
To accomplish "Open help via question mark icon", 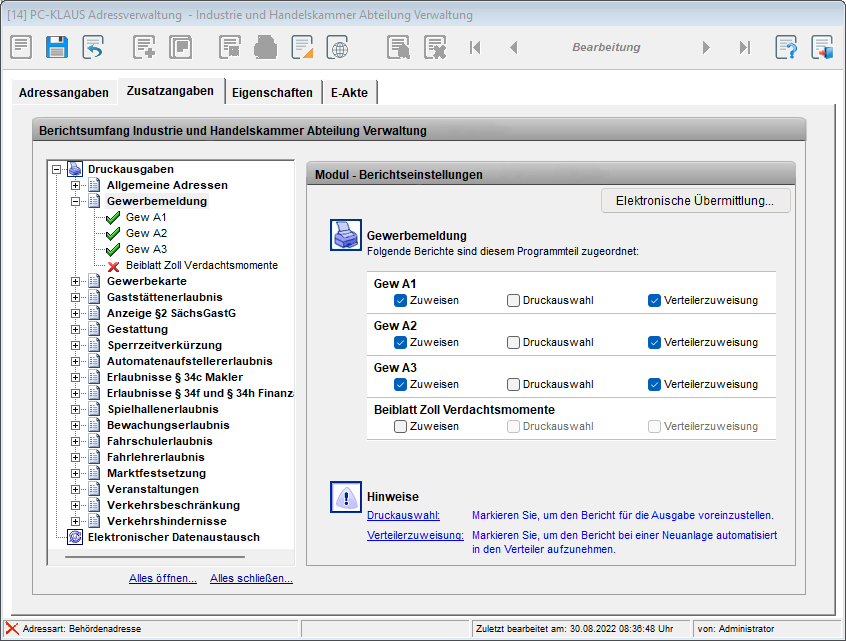I will (786, 47).
